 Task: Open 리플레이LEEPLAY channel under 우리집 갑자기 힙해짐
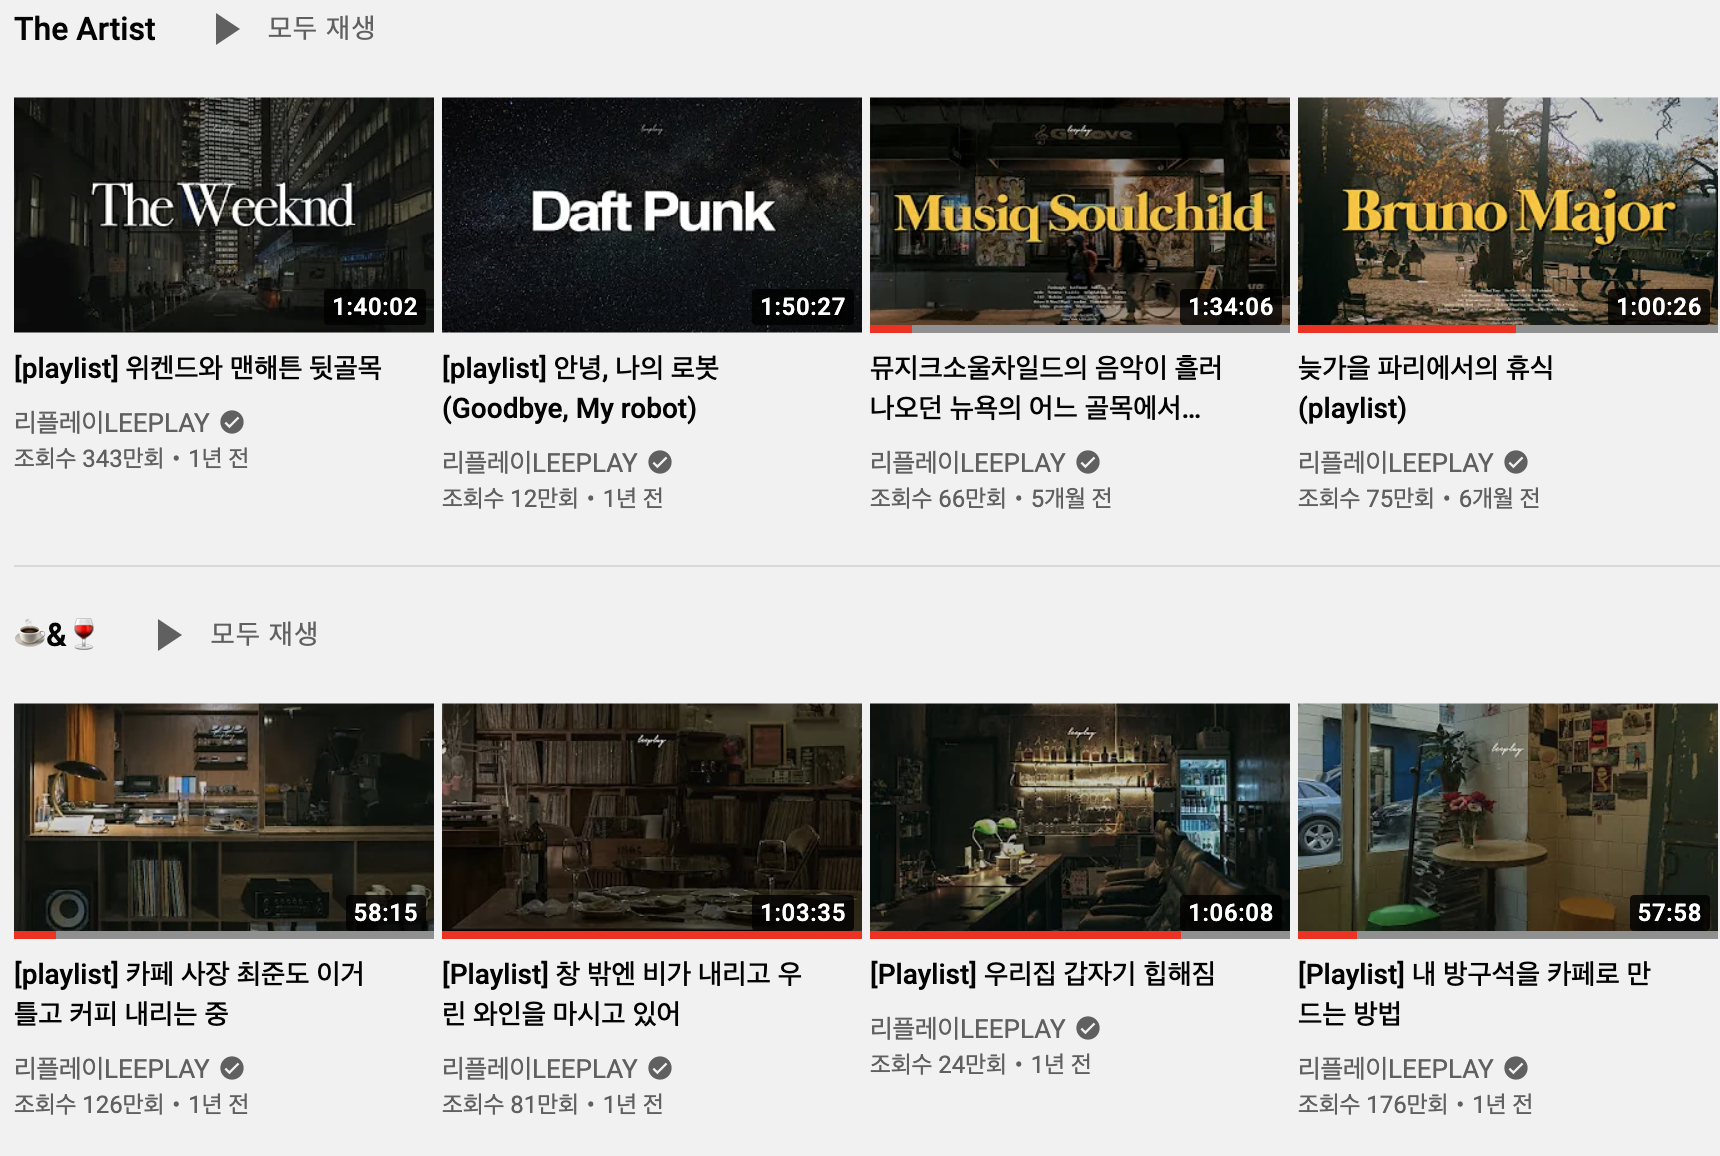pos(968,1028)
